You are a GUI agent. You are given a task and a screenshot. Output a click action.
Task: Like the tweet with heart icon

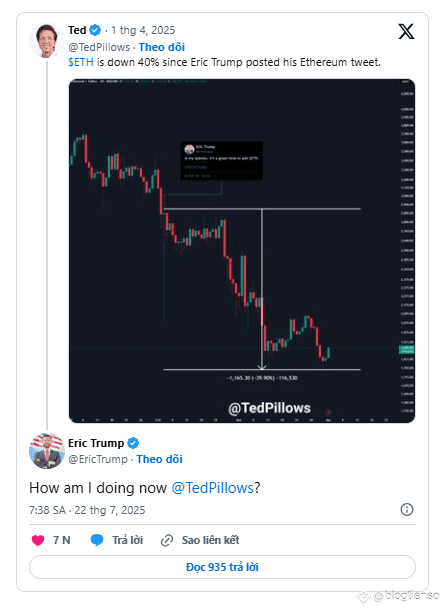pos(38,540)
